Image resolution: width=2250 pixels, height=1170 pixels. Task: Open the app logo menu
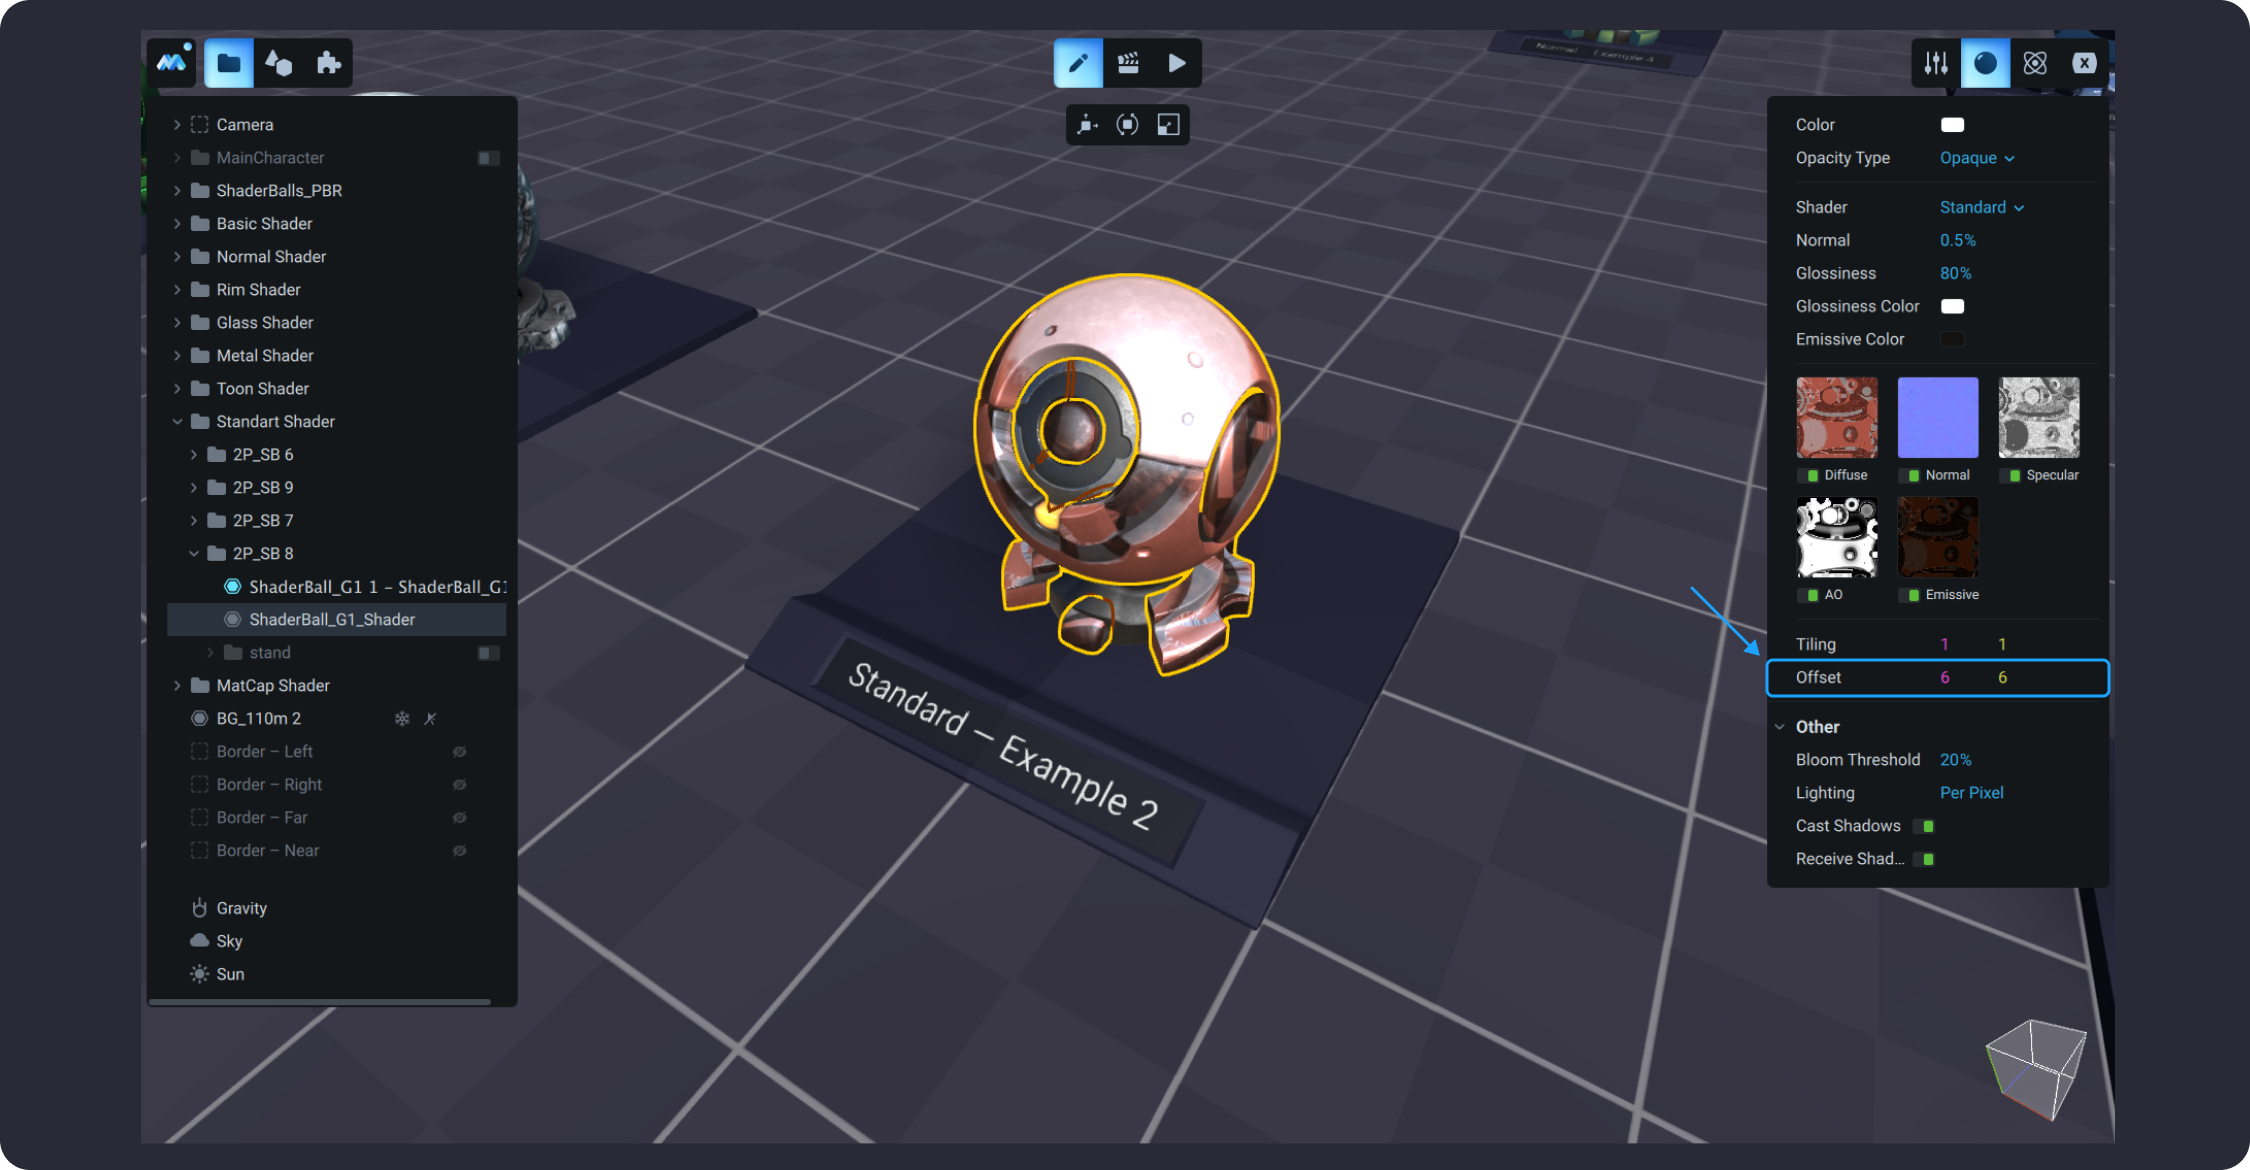click(x=172, y=62)
